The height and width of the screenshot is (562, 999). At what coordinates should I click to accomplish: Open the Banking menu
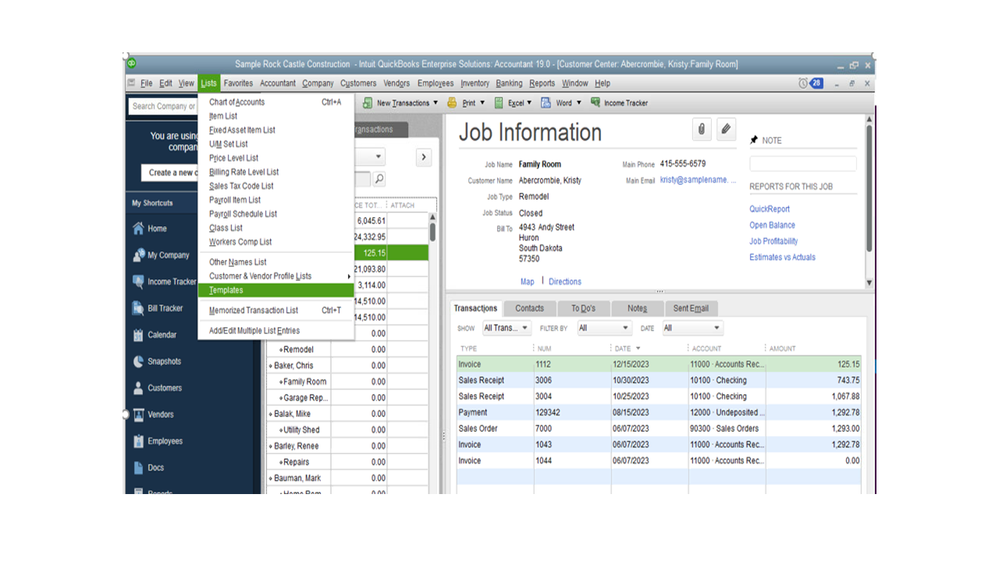[509, 83]
